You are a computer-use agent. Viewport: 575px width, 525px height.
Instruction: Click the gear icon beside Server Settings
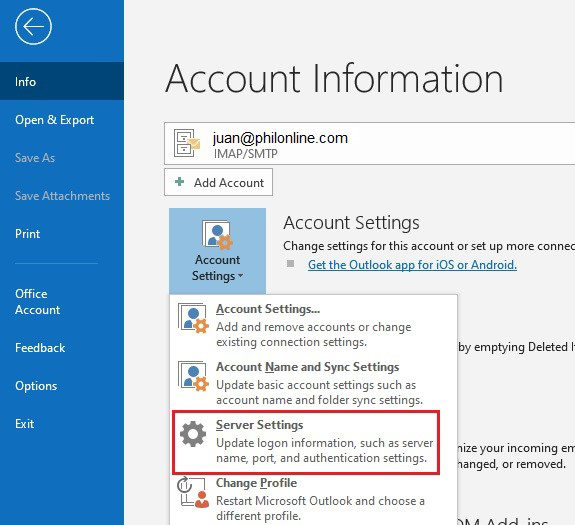click(x=193, y=434)
